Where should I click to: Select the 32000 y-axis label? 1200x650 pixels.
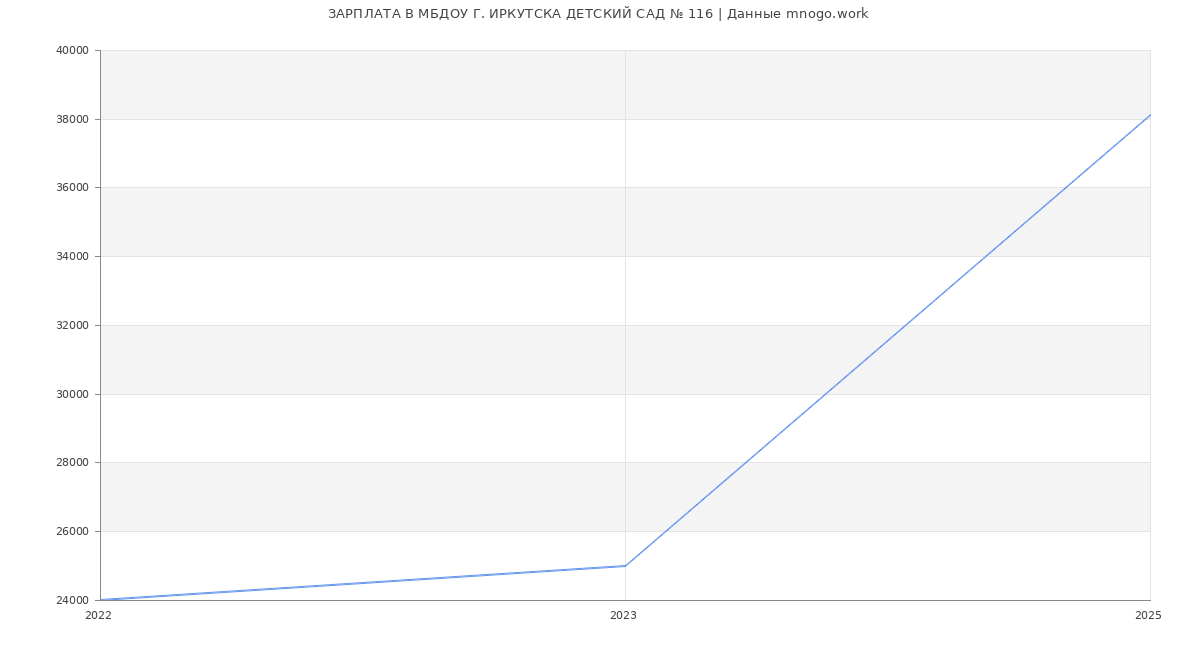(x=74, y=325)
